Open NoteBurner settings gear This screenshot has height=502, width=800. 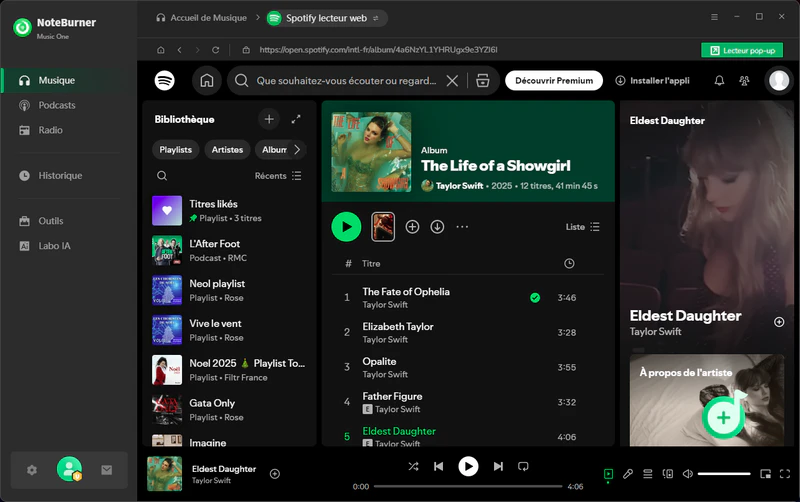(x=32, y=470)
